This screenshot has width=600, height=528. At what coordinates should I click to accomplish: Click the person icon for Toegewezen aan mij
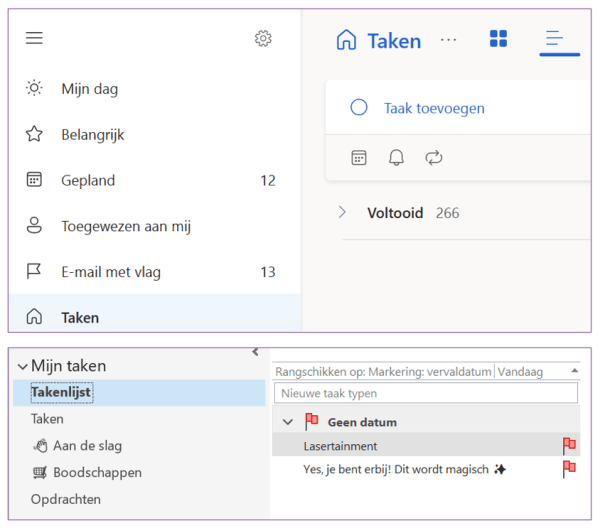tap(34, 225)
